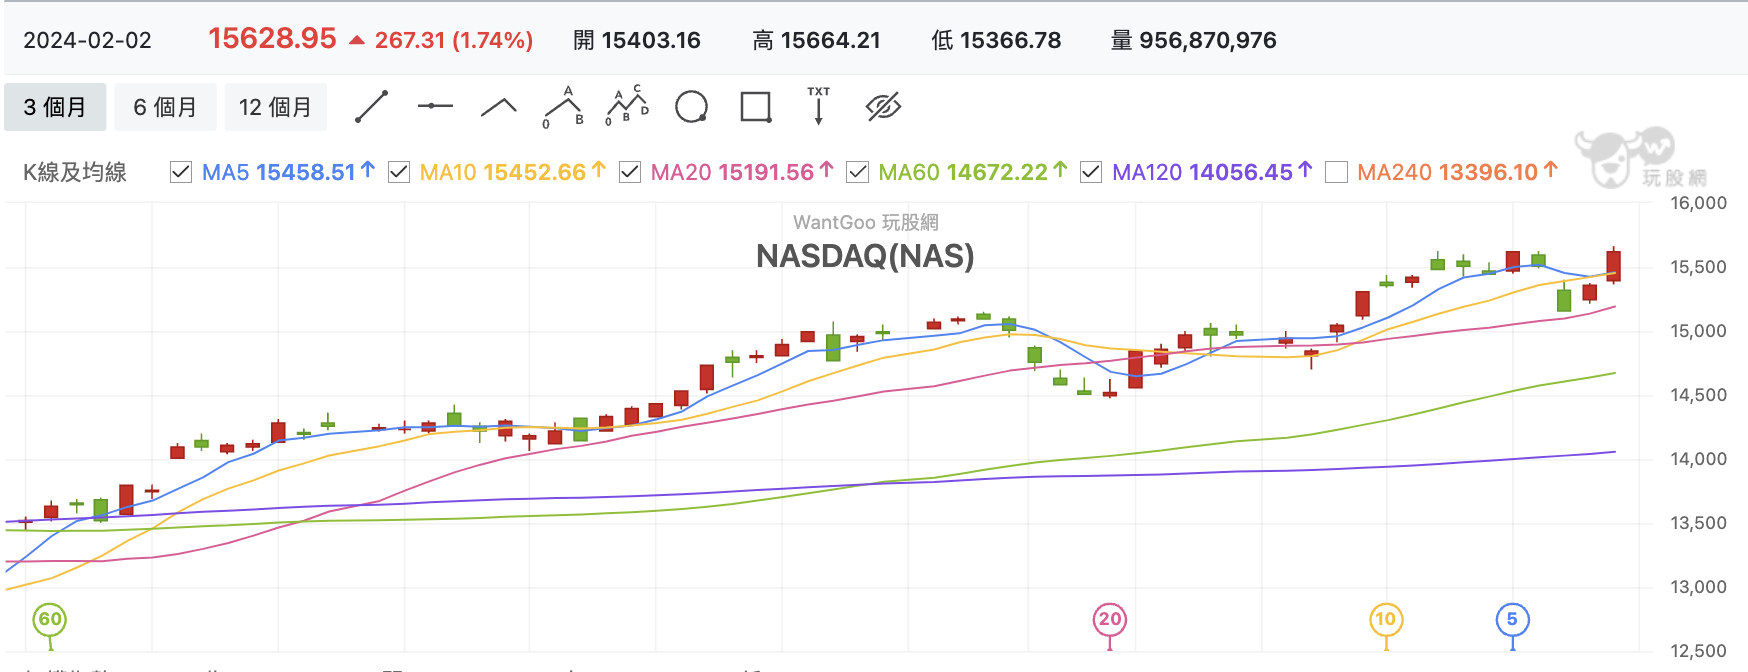Click the last red candlestick on the chart
Screen dimensions: 1748x672
tap(1614, 266)
